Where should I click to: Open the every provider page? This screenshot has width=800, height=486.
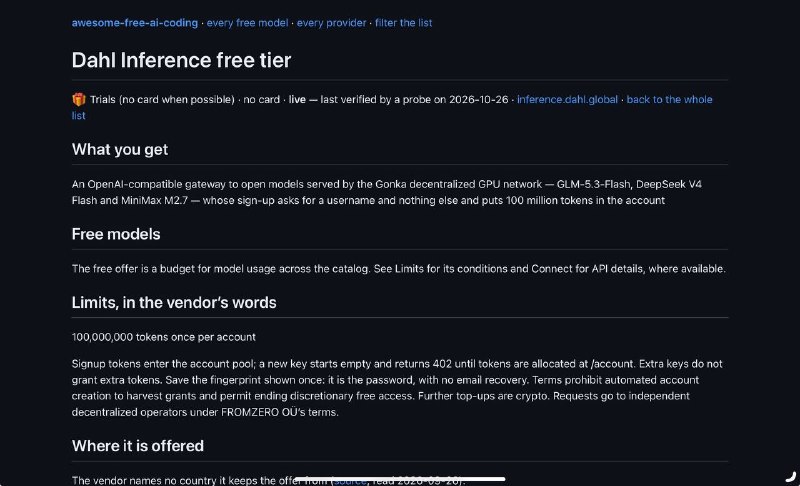pos(331,23)
